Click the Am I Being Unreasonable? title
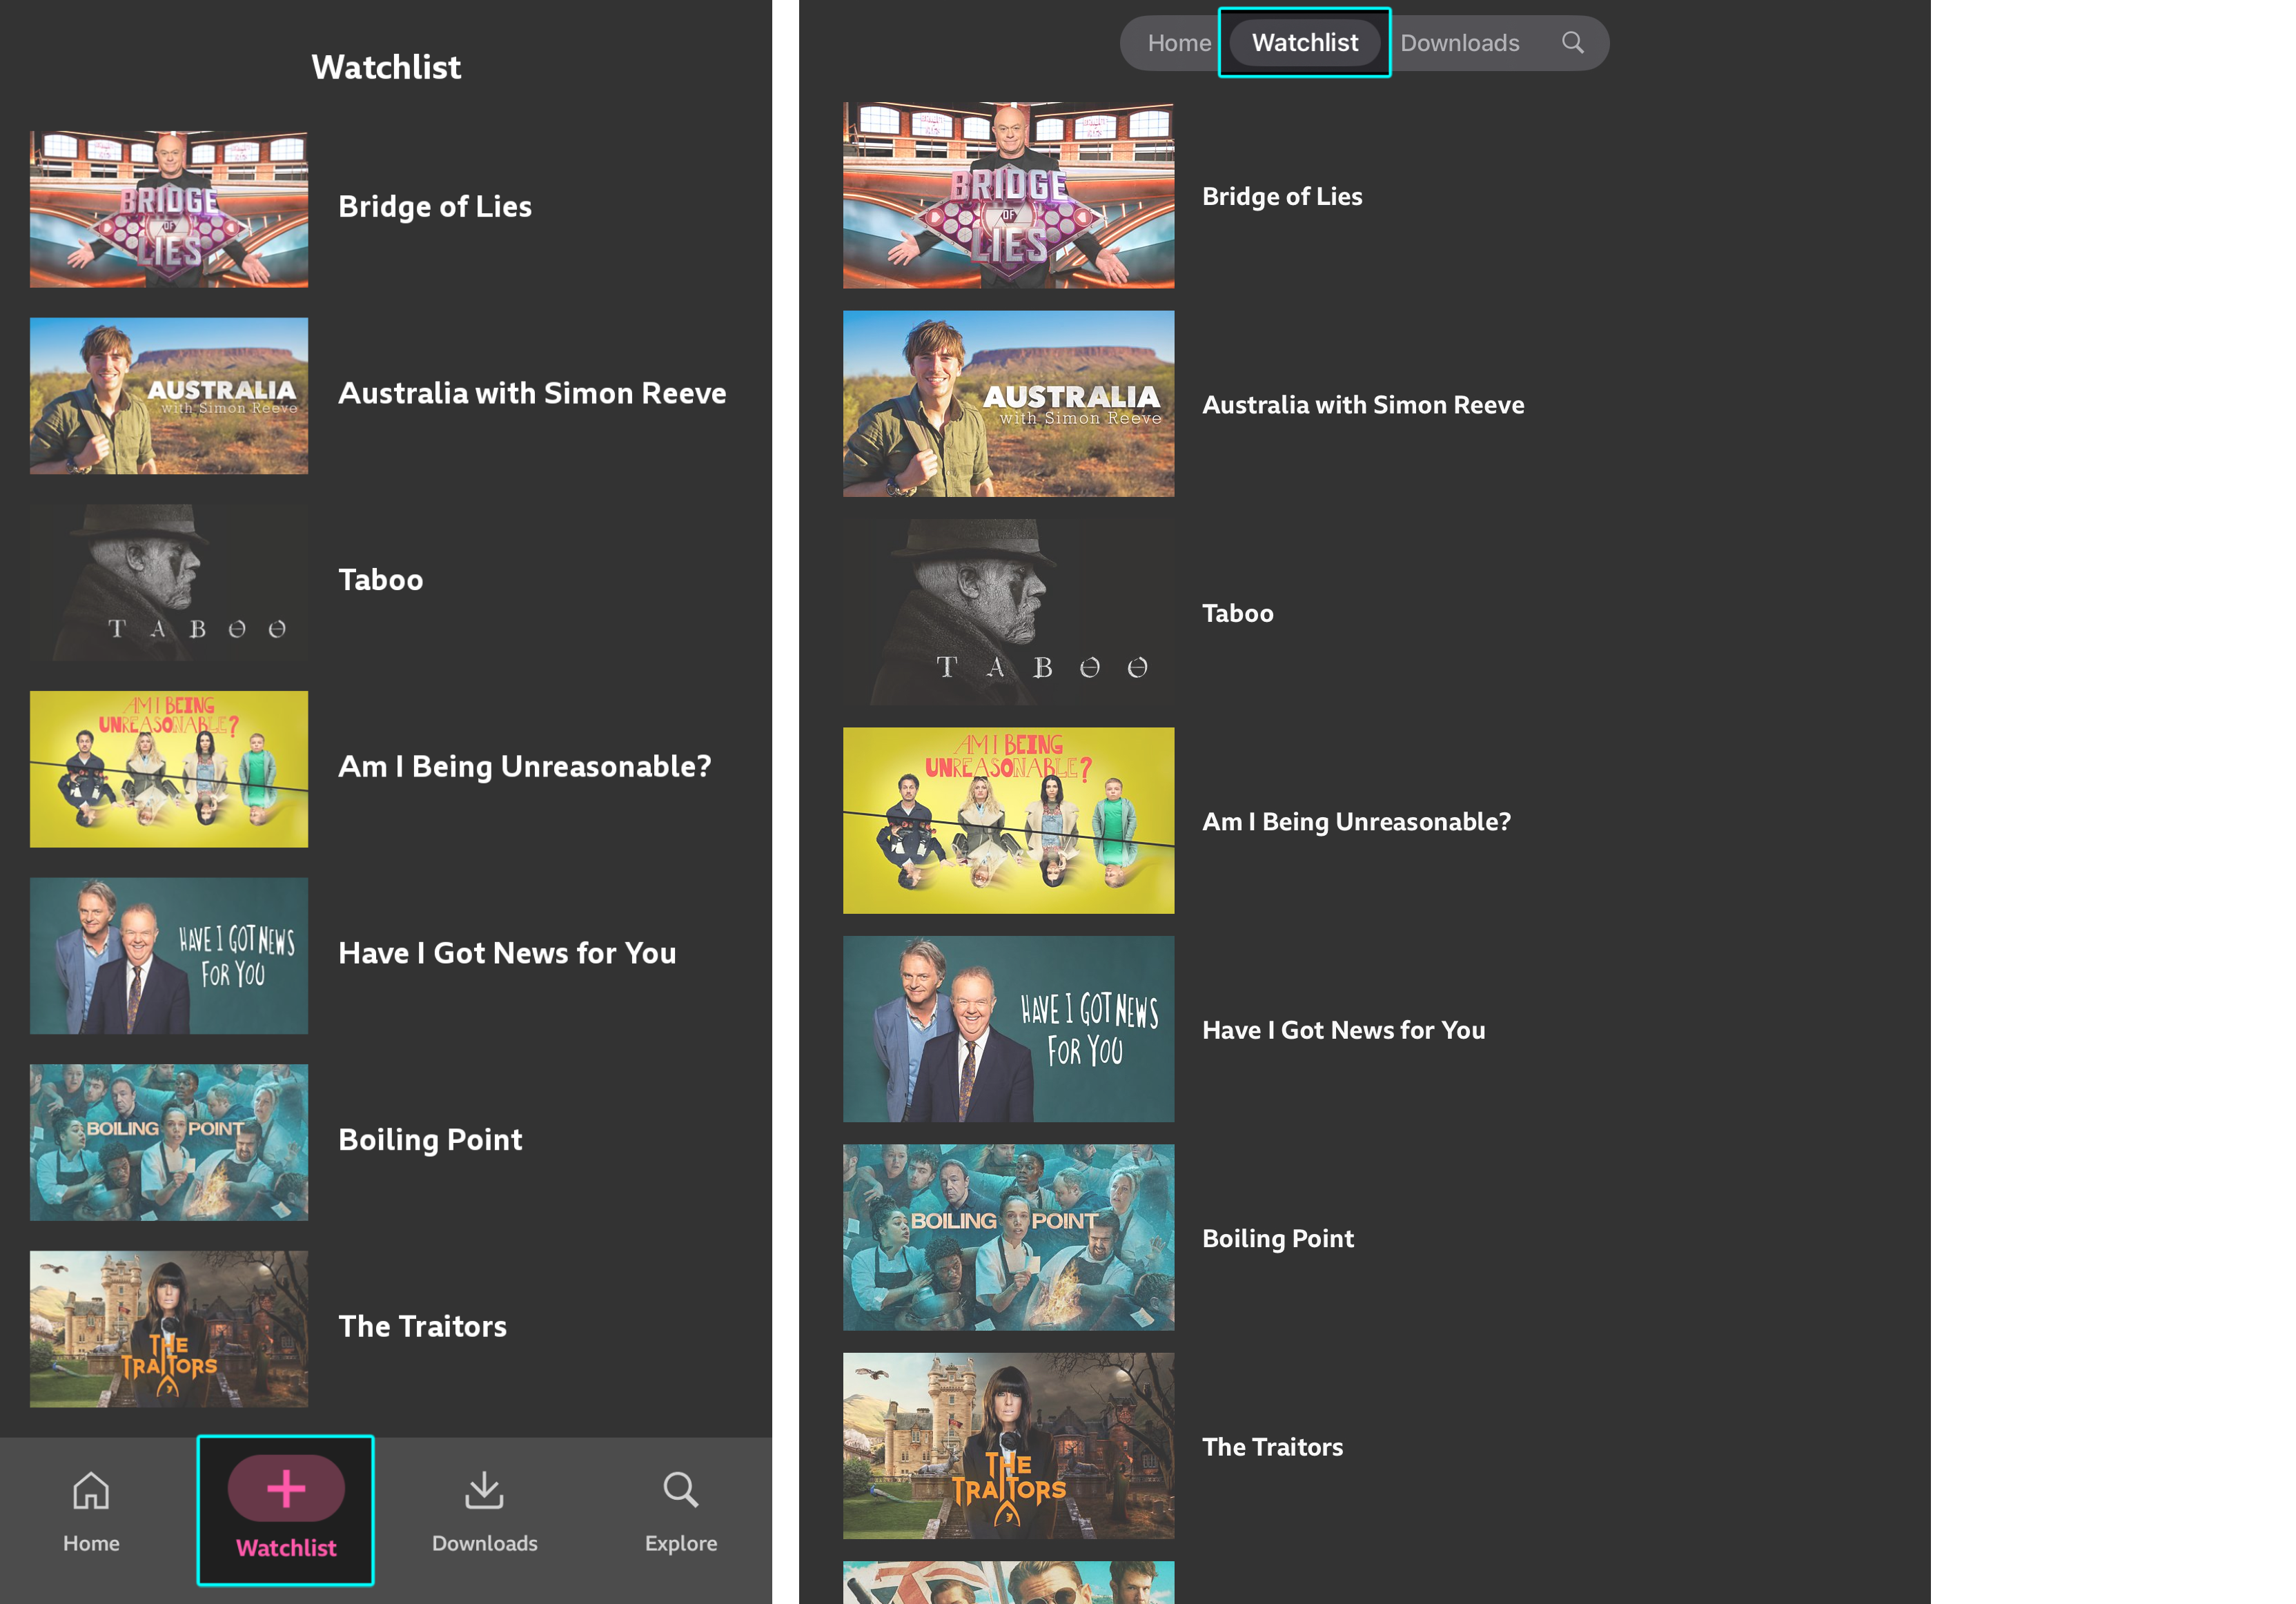Image resolution: width=2296 pixels, height=1604 pixels. pos(525,766)
